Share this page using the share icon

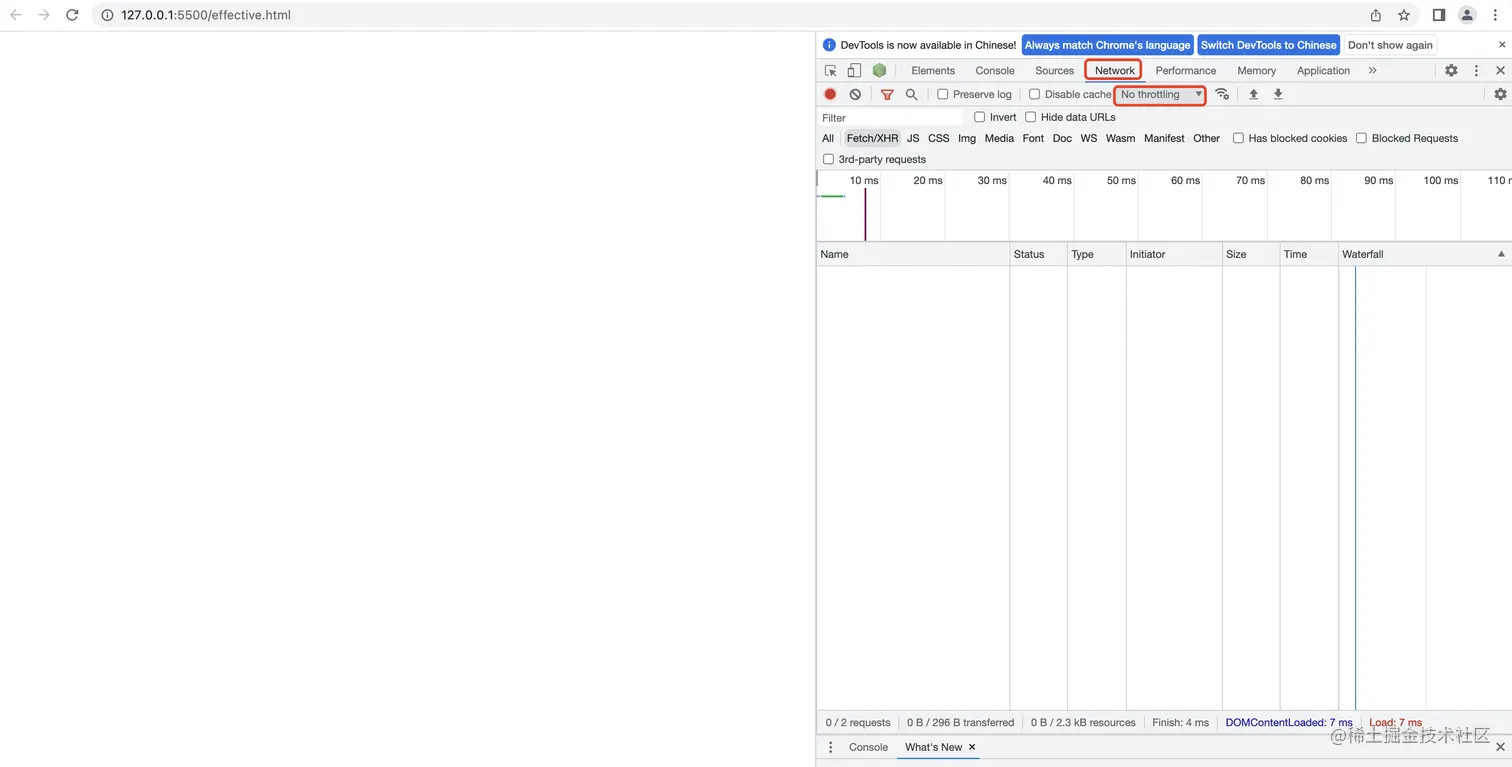1376,15
